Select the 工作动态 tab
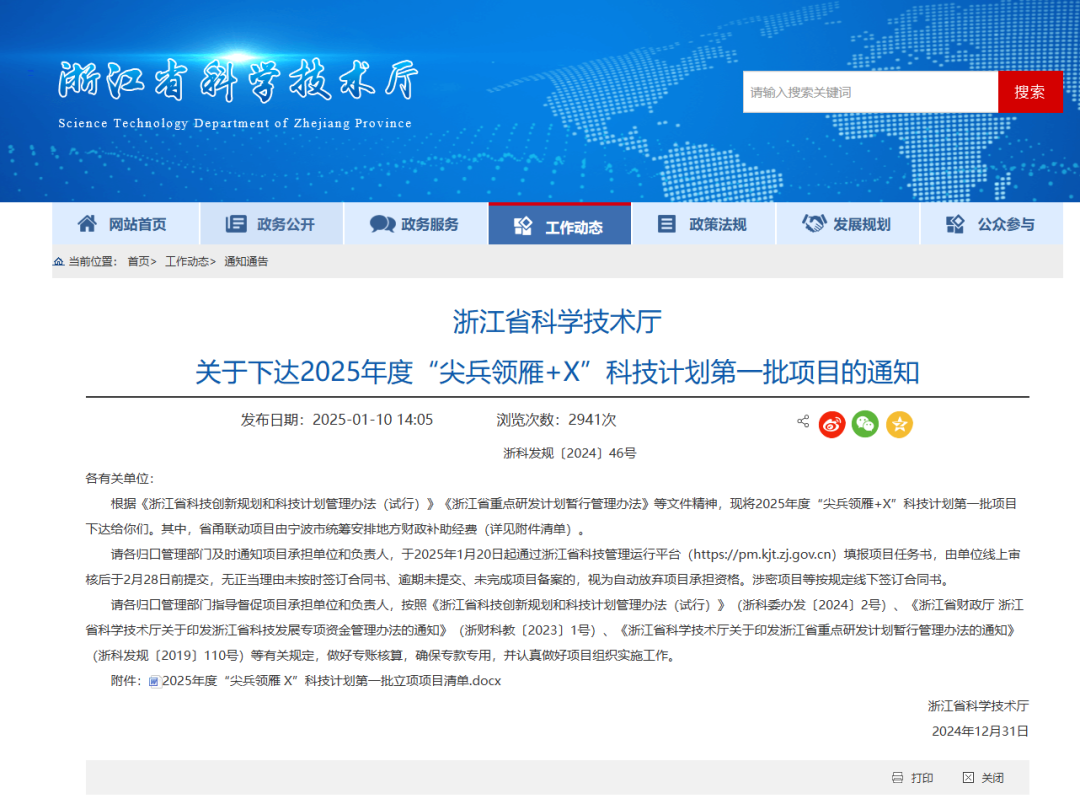Image resolution: width=1080 pixels, height=804 pixels. tap(559, 226)
